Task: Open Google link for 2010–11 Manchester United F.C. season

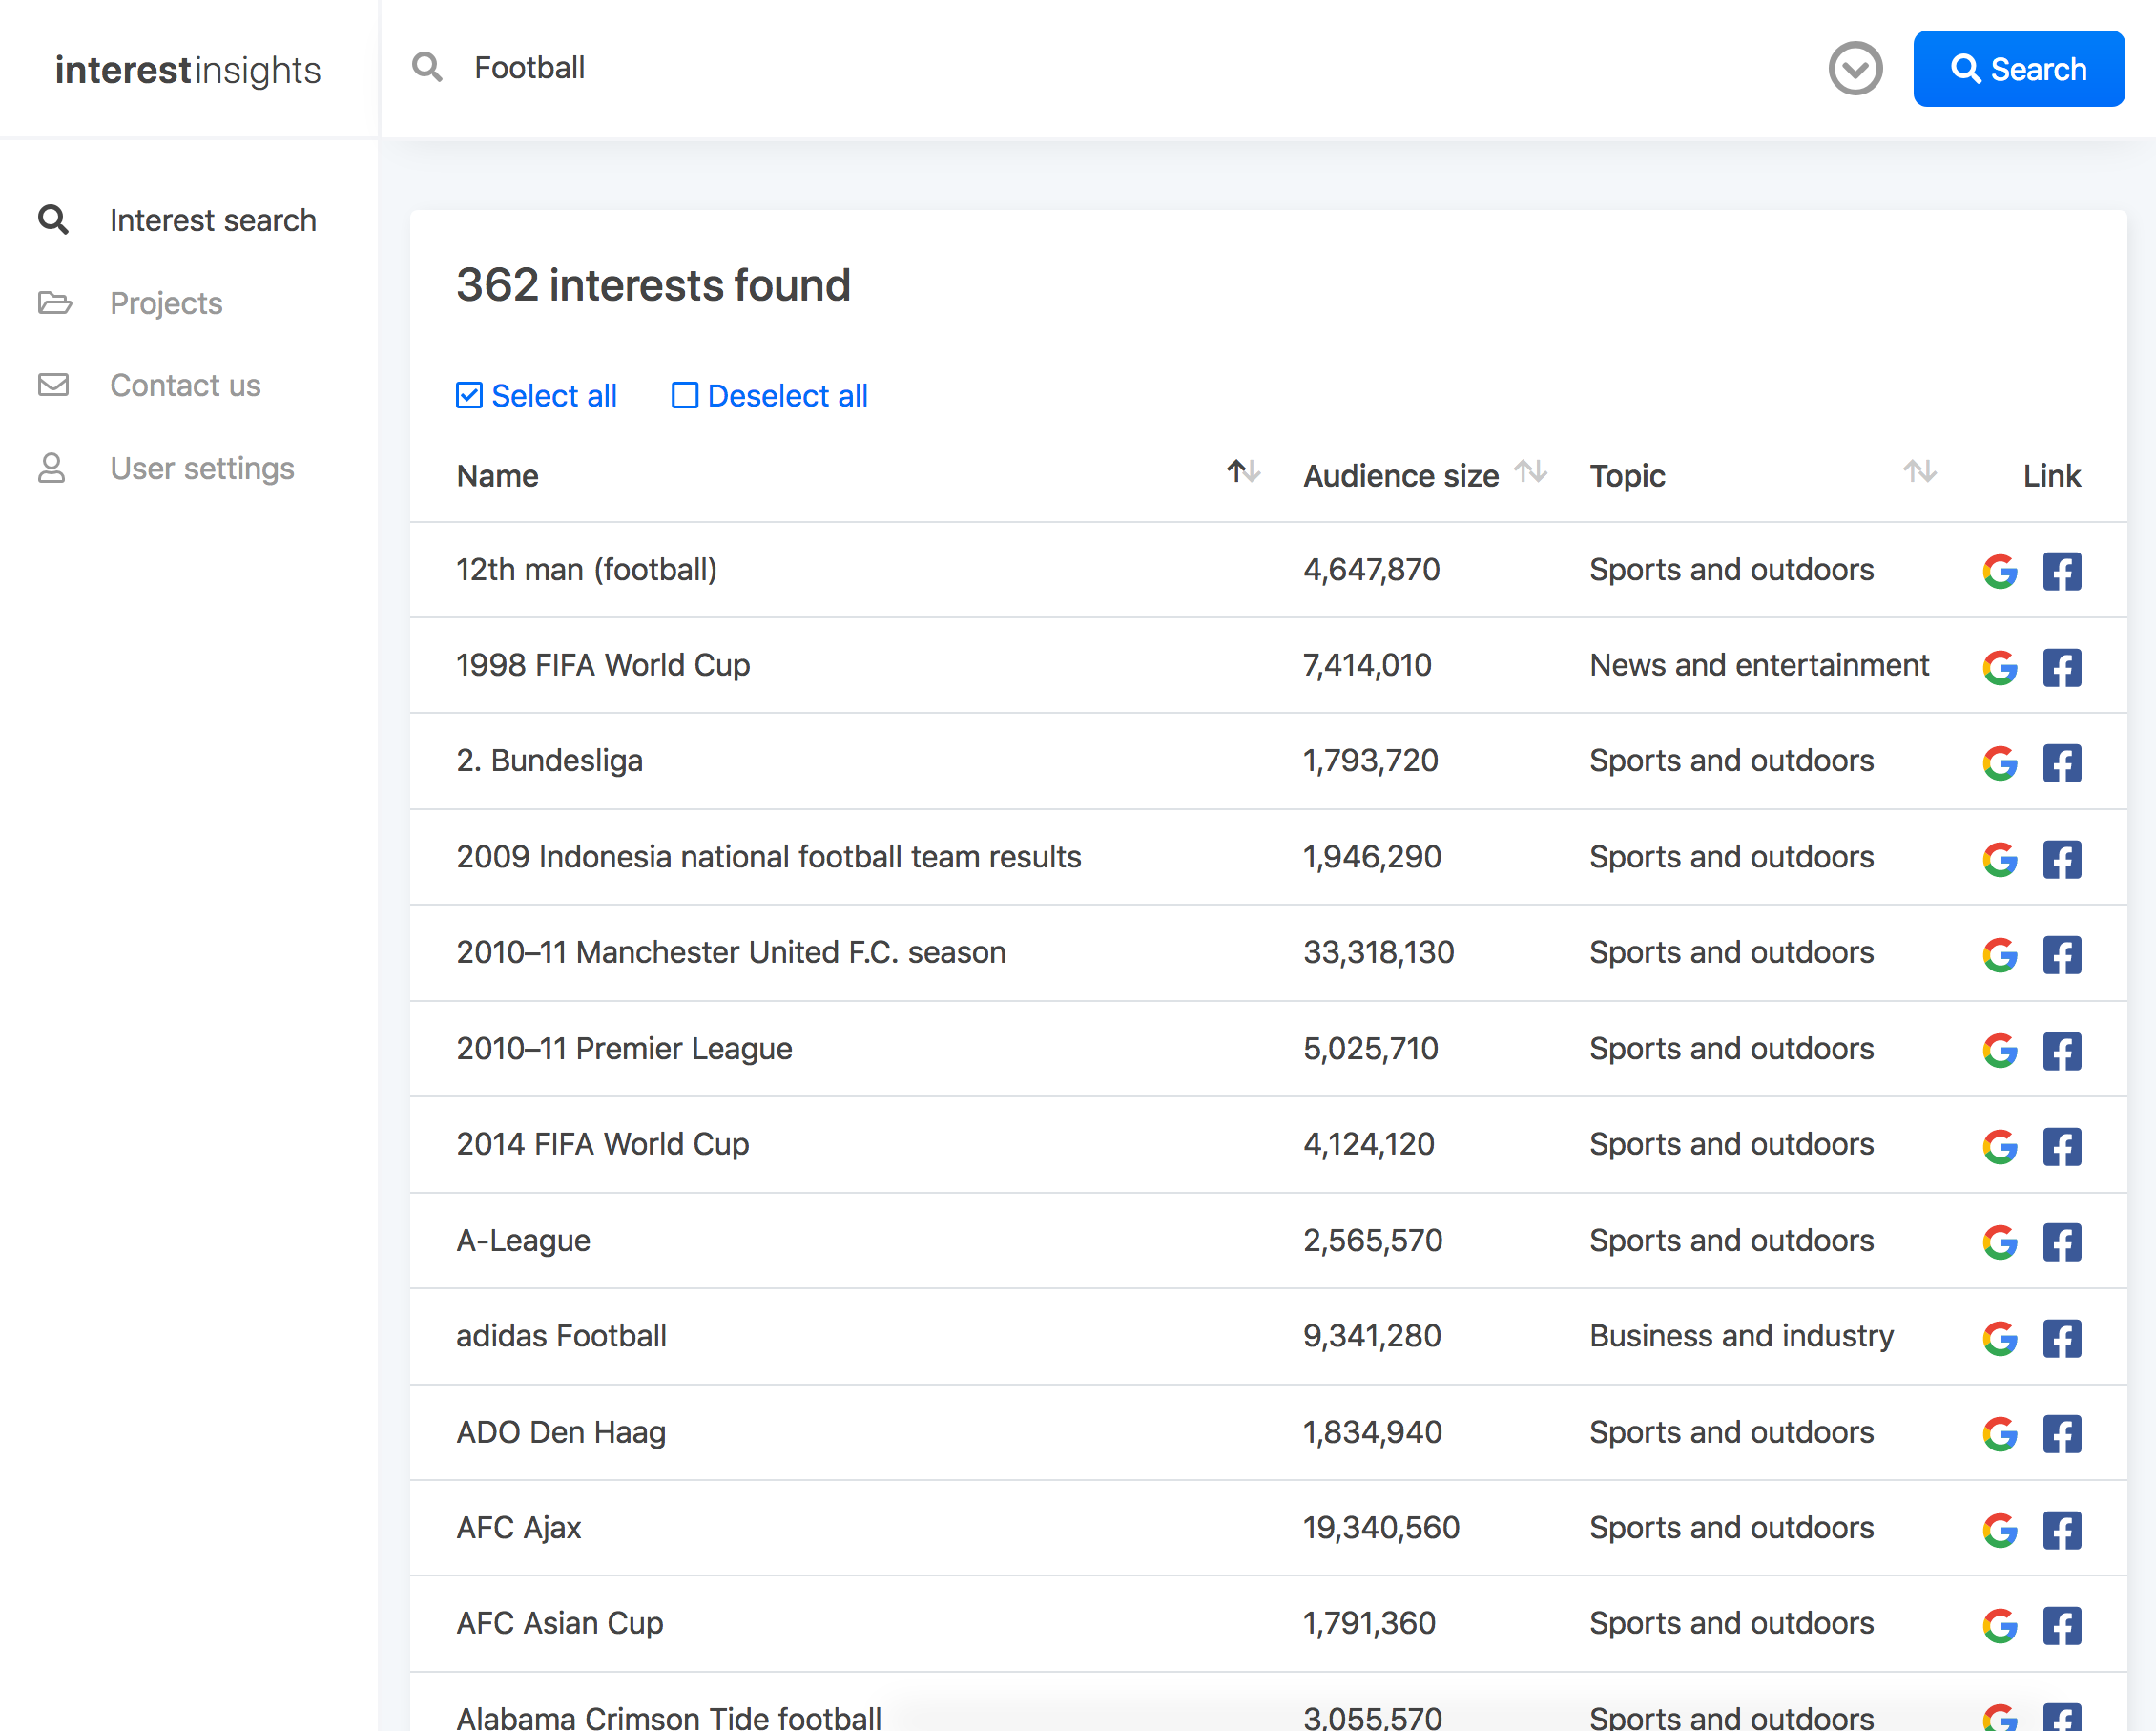Action: pos(2000,955)
